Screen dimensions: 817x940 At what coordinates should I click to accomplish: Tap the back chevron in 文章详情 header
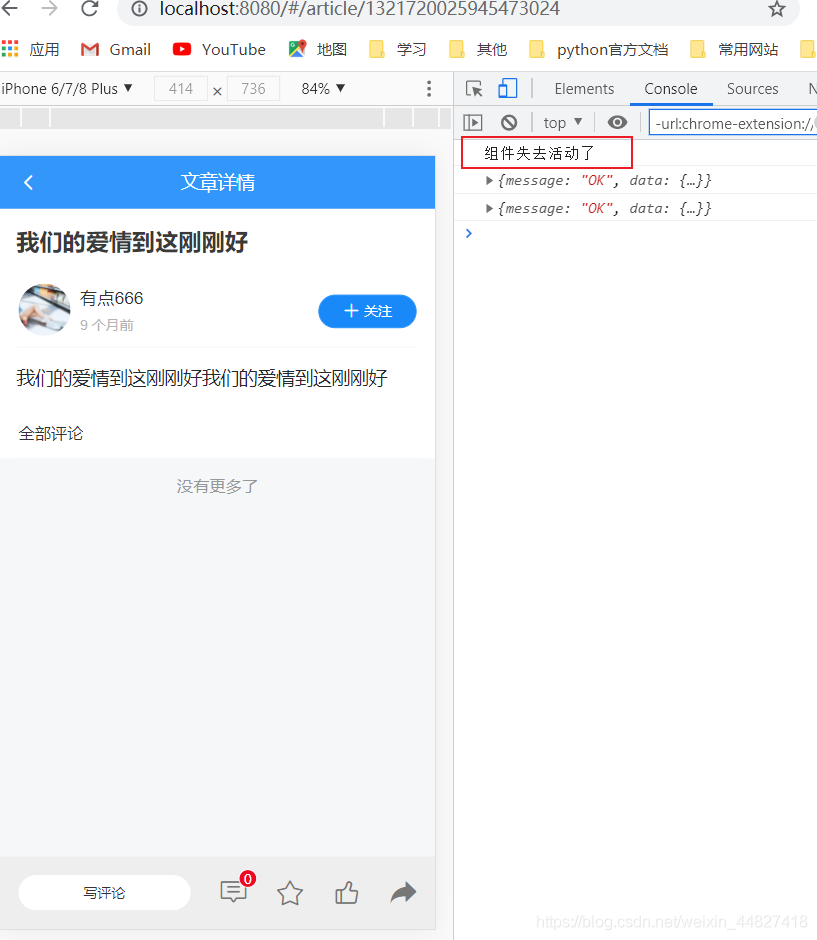point(28,182)
